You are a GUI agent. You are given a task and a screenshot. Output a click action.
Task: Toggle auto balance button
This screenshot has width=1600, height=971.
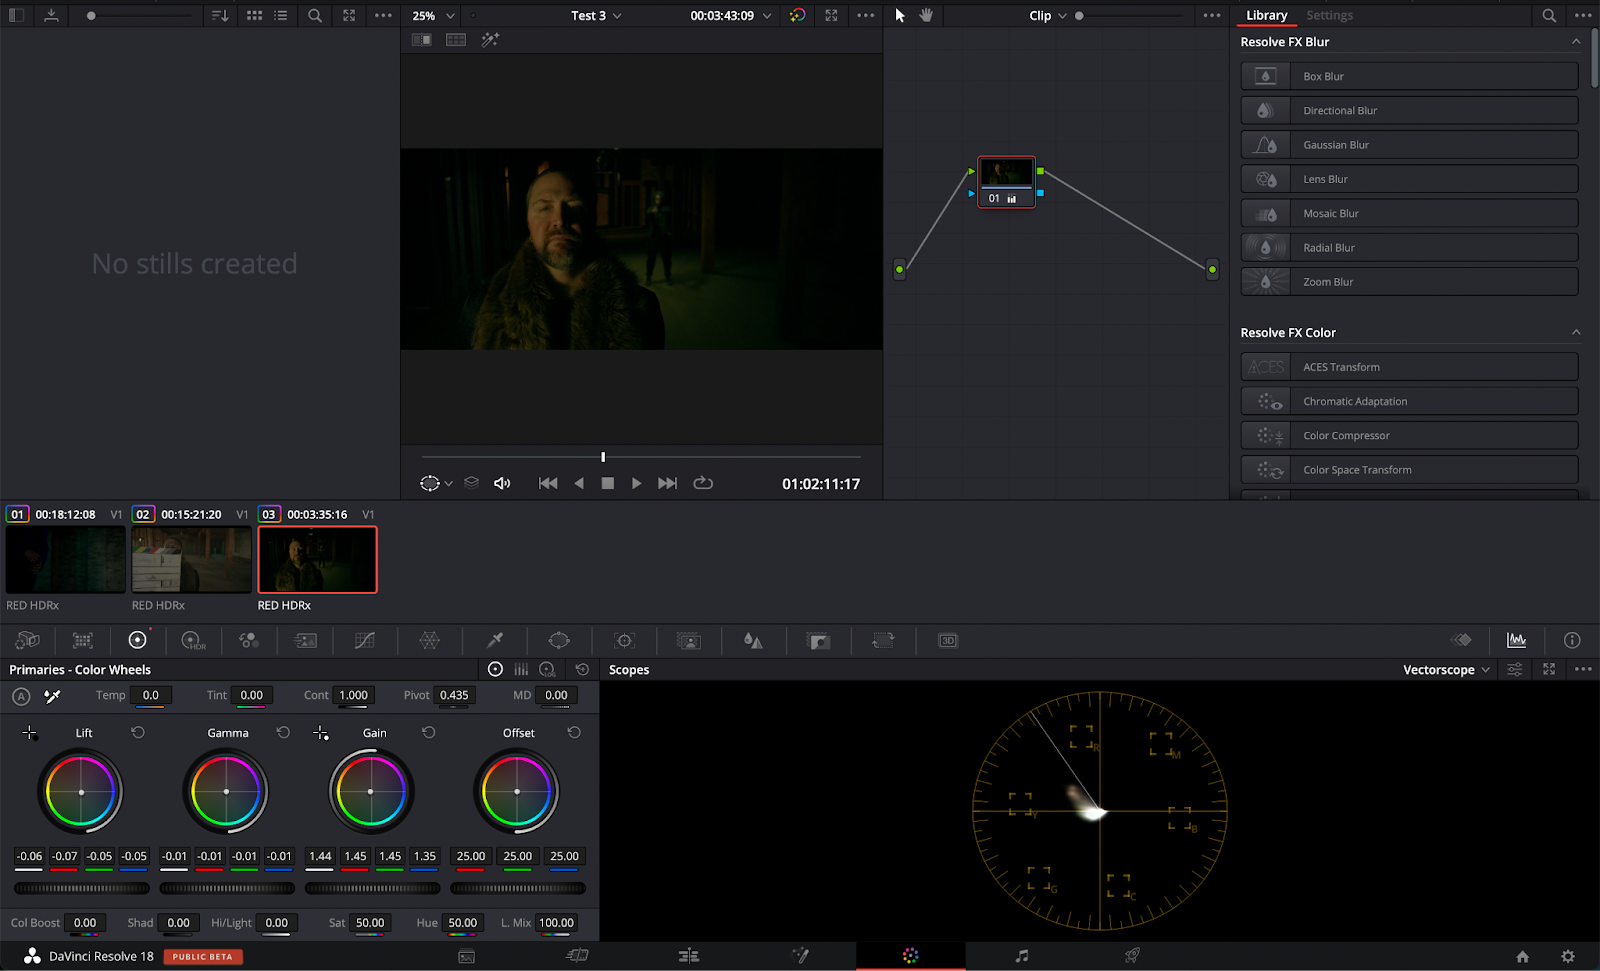click(x=21, y=696)
